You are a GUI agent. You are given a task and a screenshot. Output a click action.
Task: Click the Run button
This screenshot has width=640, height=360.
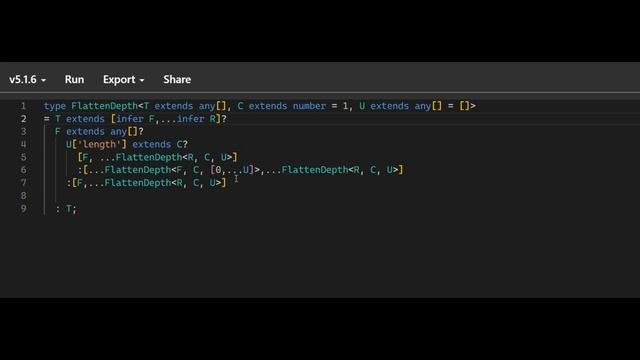74,80
